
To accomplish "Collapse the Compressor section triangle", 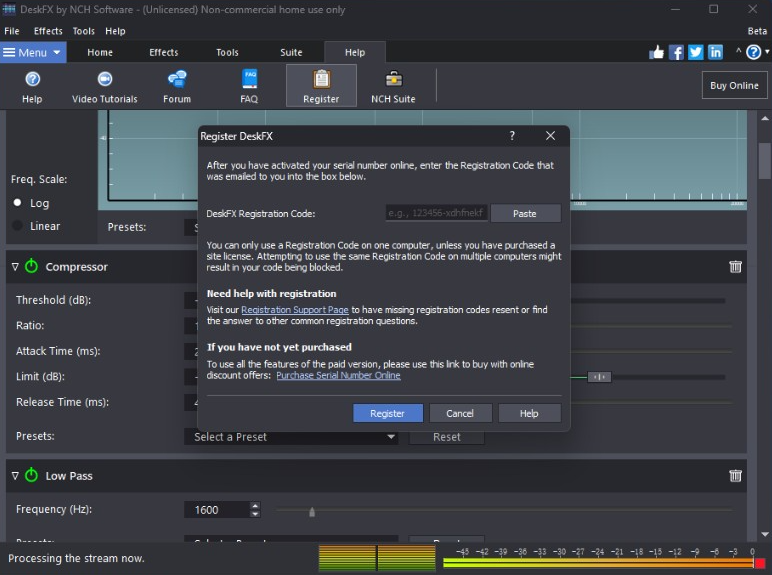I will point(15,267).
